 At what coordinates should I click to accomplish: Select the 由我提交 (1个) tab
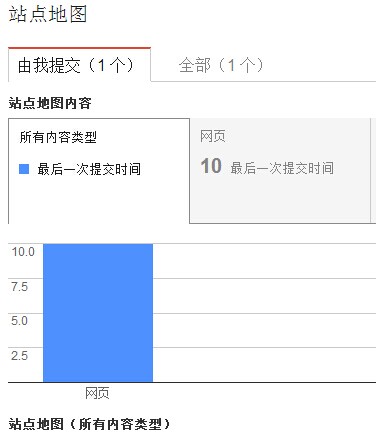[x=79, y=65]
